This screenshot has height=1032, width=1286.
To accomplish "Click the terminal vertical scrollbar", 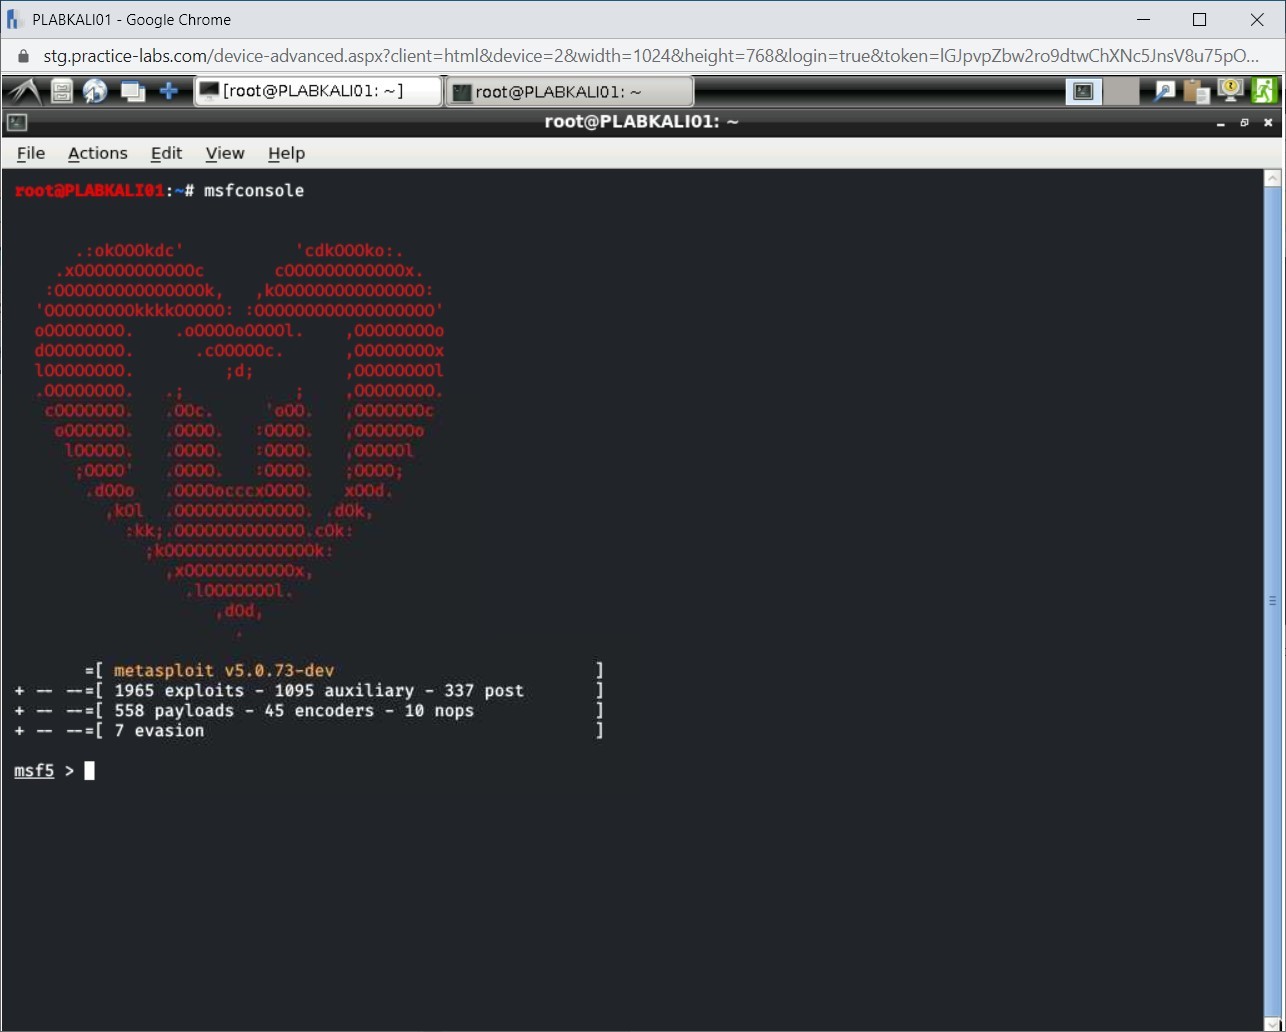I will pyautogui.click(x=1272, y=600).
